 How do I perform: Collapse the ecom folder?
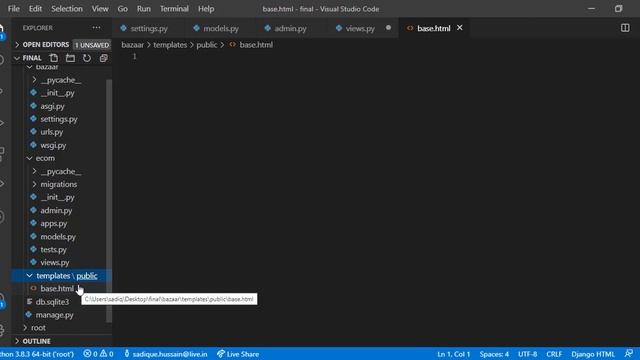[45, 158]
